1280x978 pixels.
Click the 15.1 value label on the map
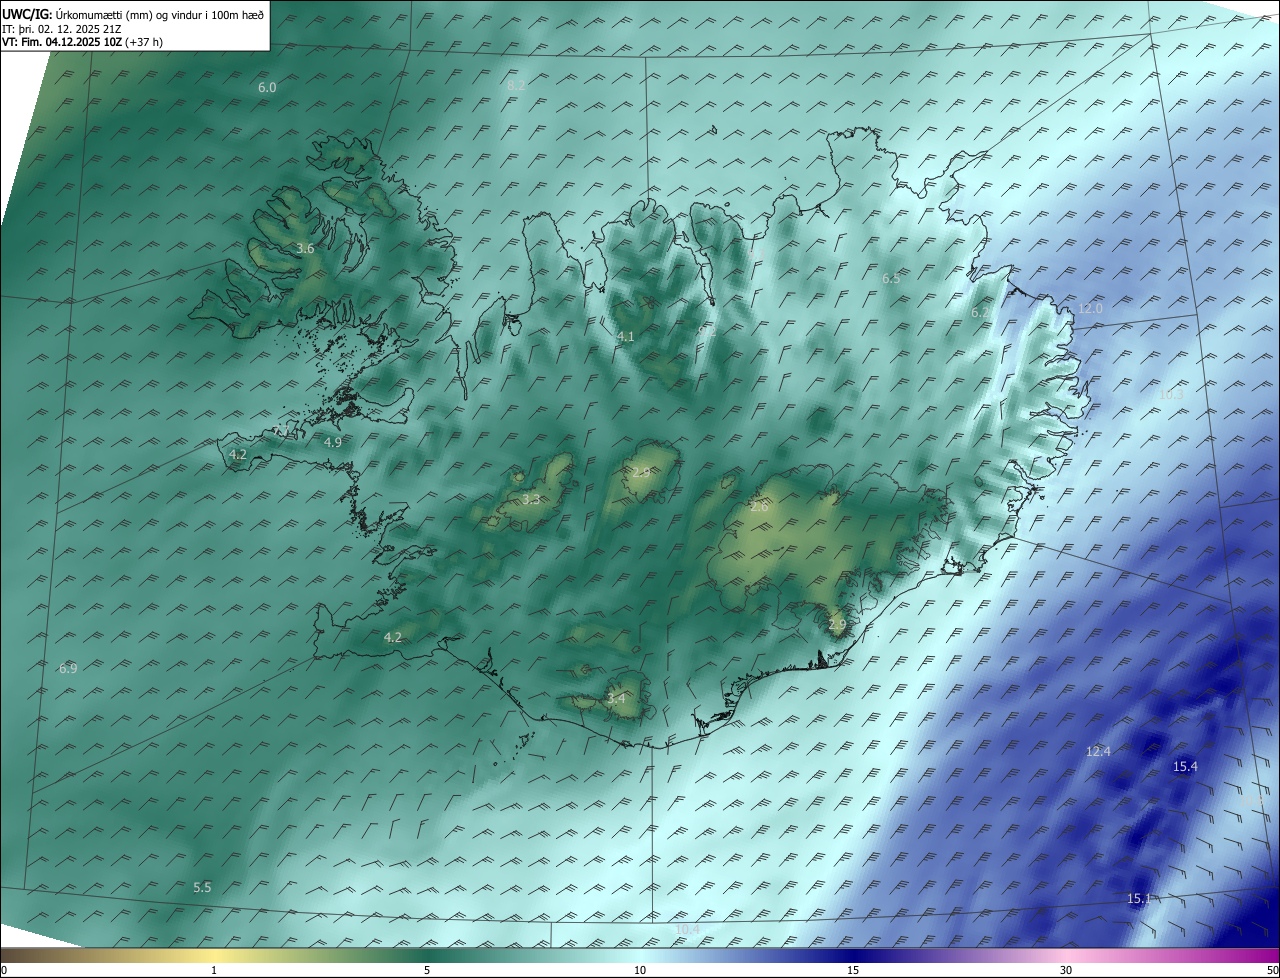point(1139,899)
